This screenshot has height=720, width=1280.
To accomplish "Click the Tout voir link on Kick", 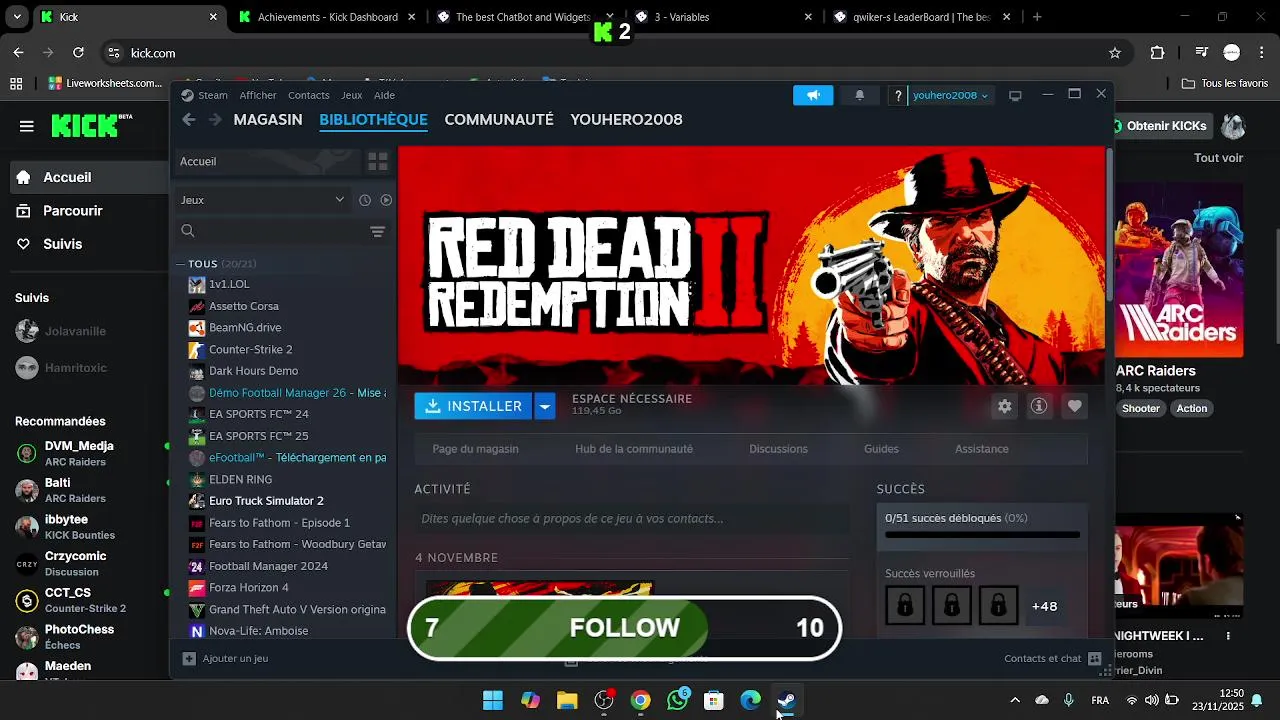I will 1218,158.
